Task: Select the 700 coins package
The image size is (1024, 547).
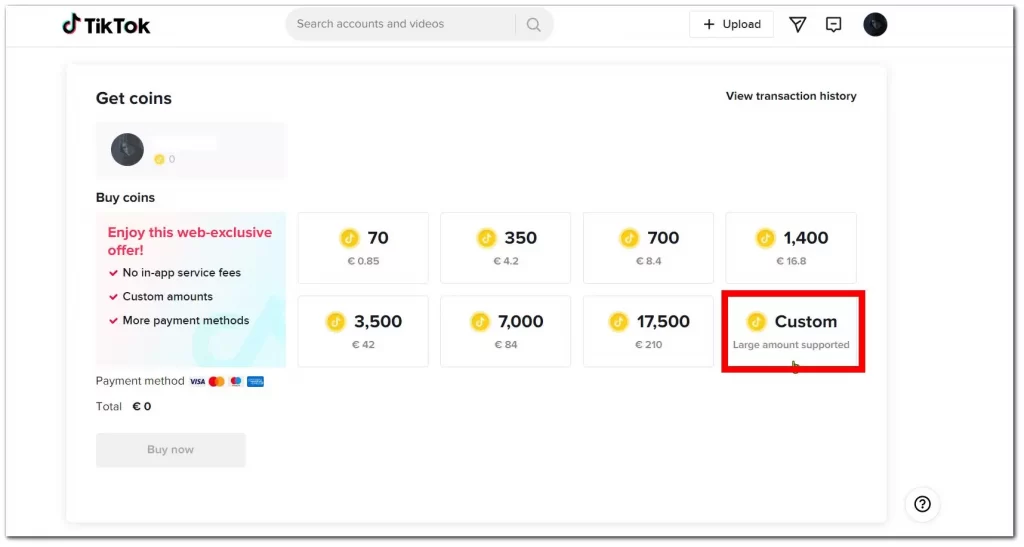Action: (x=648, y=248)
